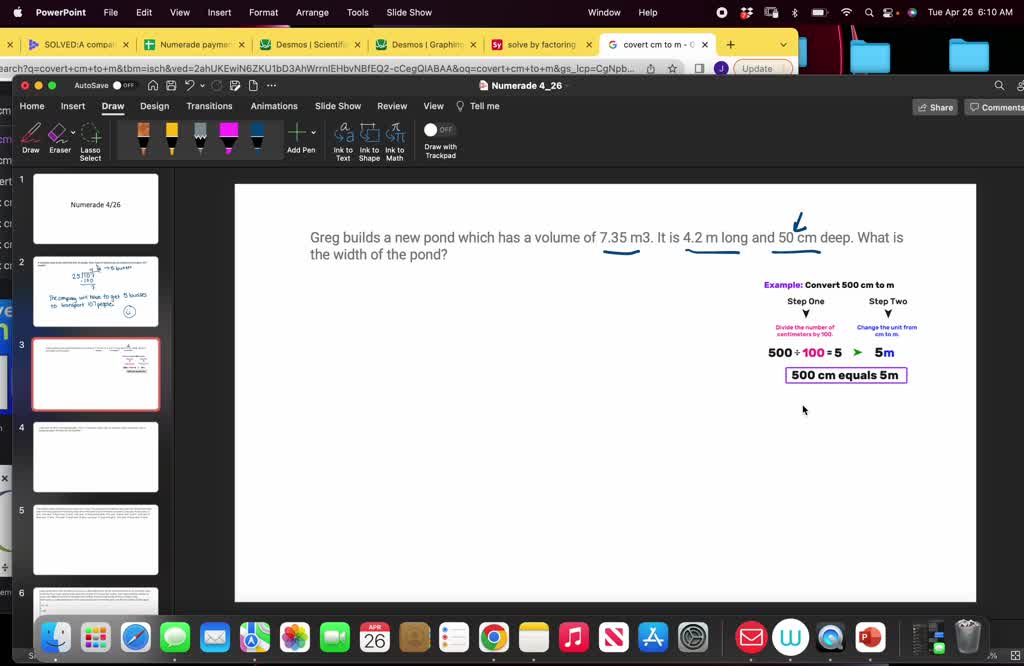The width and height of the screenshot is (1024, 666).
Task: Open the Eraser options dropdown arrow
Action: 73,133
